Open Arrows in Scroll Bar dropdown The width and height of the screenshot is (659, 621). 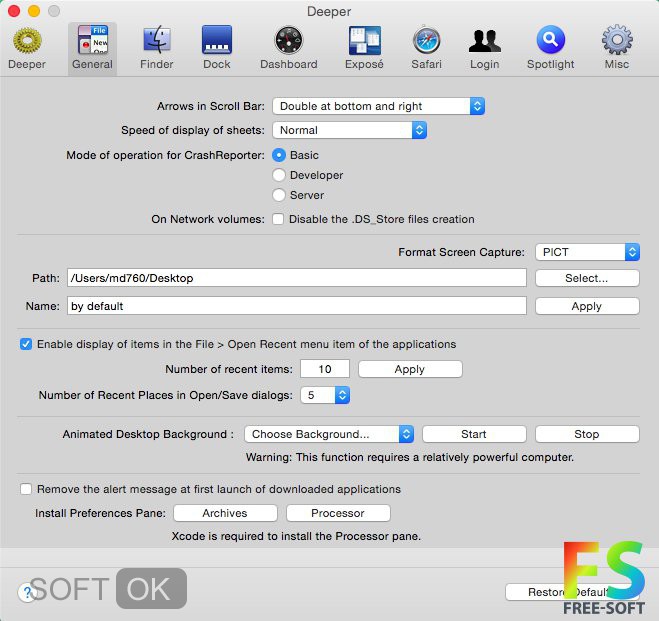coord(379,106)
